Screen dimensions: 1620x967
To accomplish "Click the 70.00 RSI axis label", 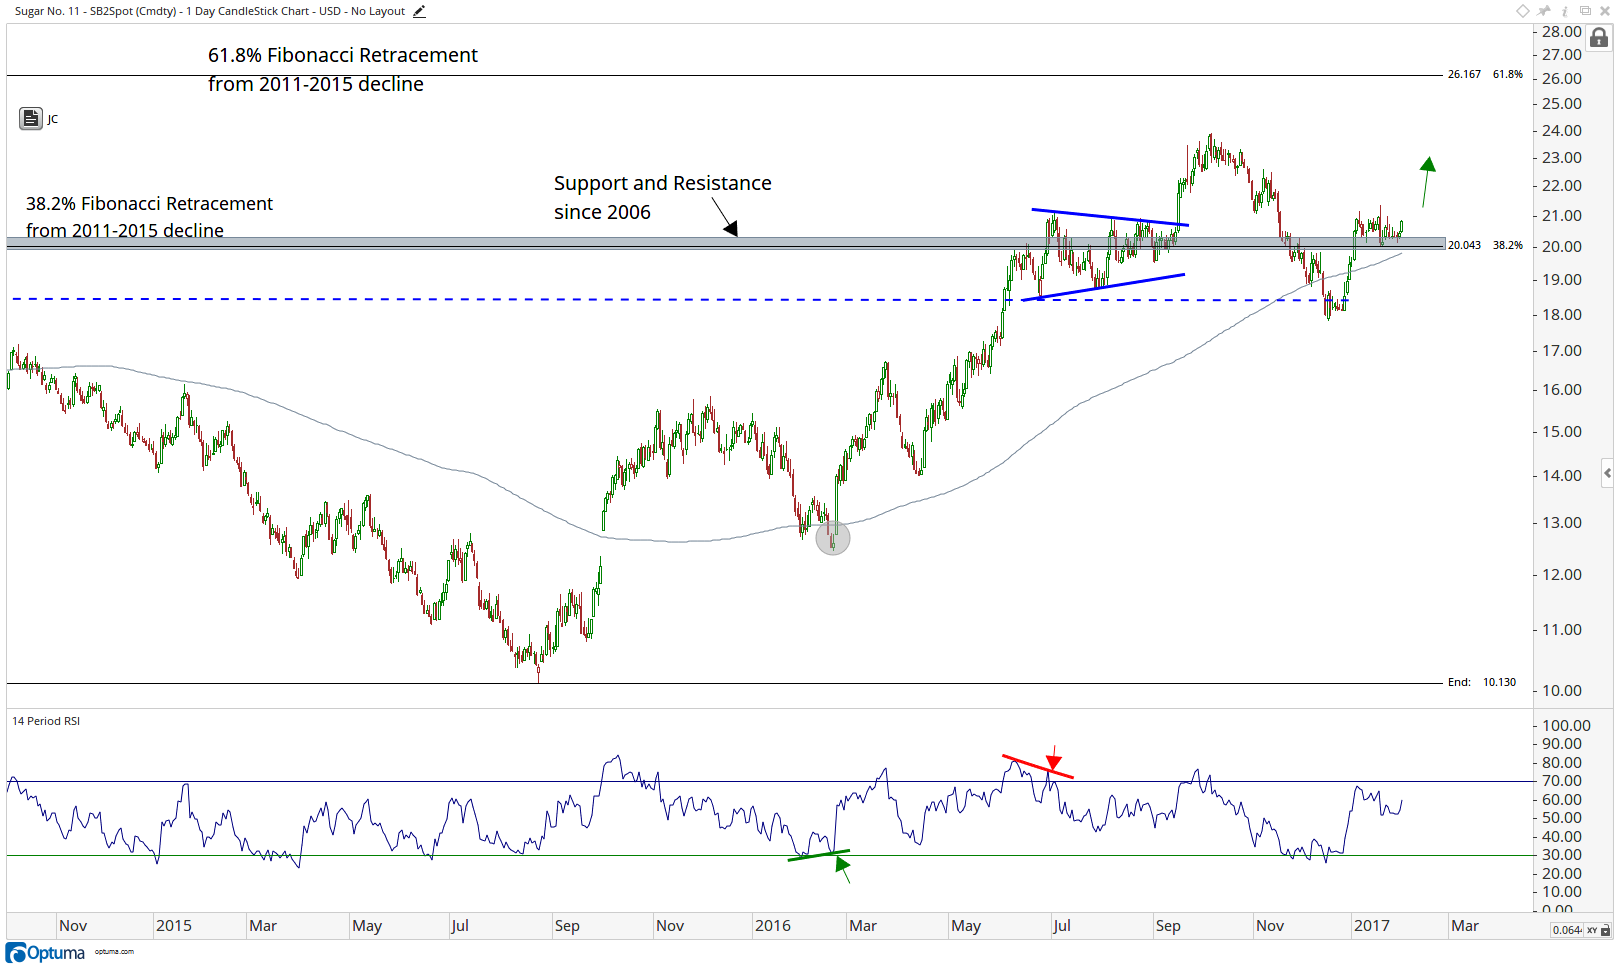I will (x=1562, y=781).
